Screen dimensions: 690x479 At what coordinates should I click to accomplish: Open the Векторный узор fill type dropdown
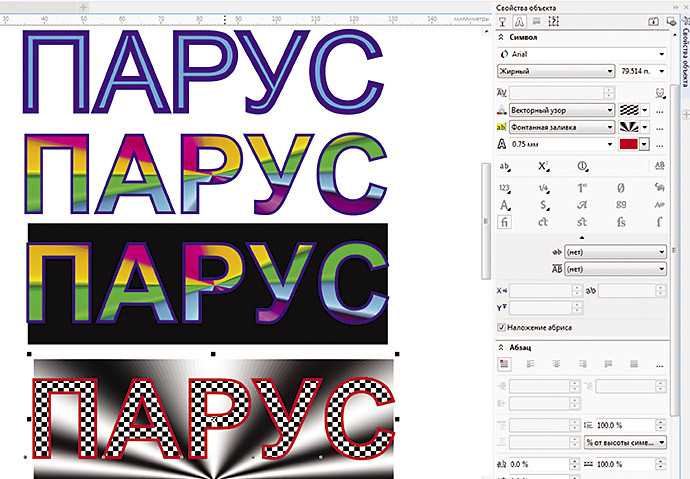point(562,110)
